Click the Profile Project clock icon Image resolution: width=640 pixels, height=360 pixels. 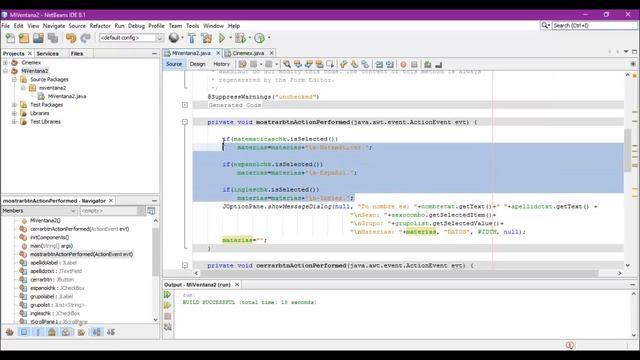(x=260, y=38)
